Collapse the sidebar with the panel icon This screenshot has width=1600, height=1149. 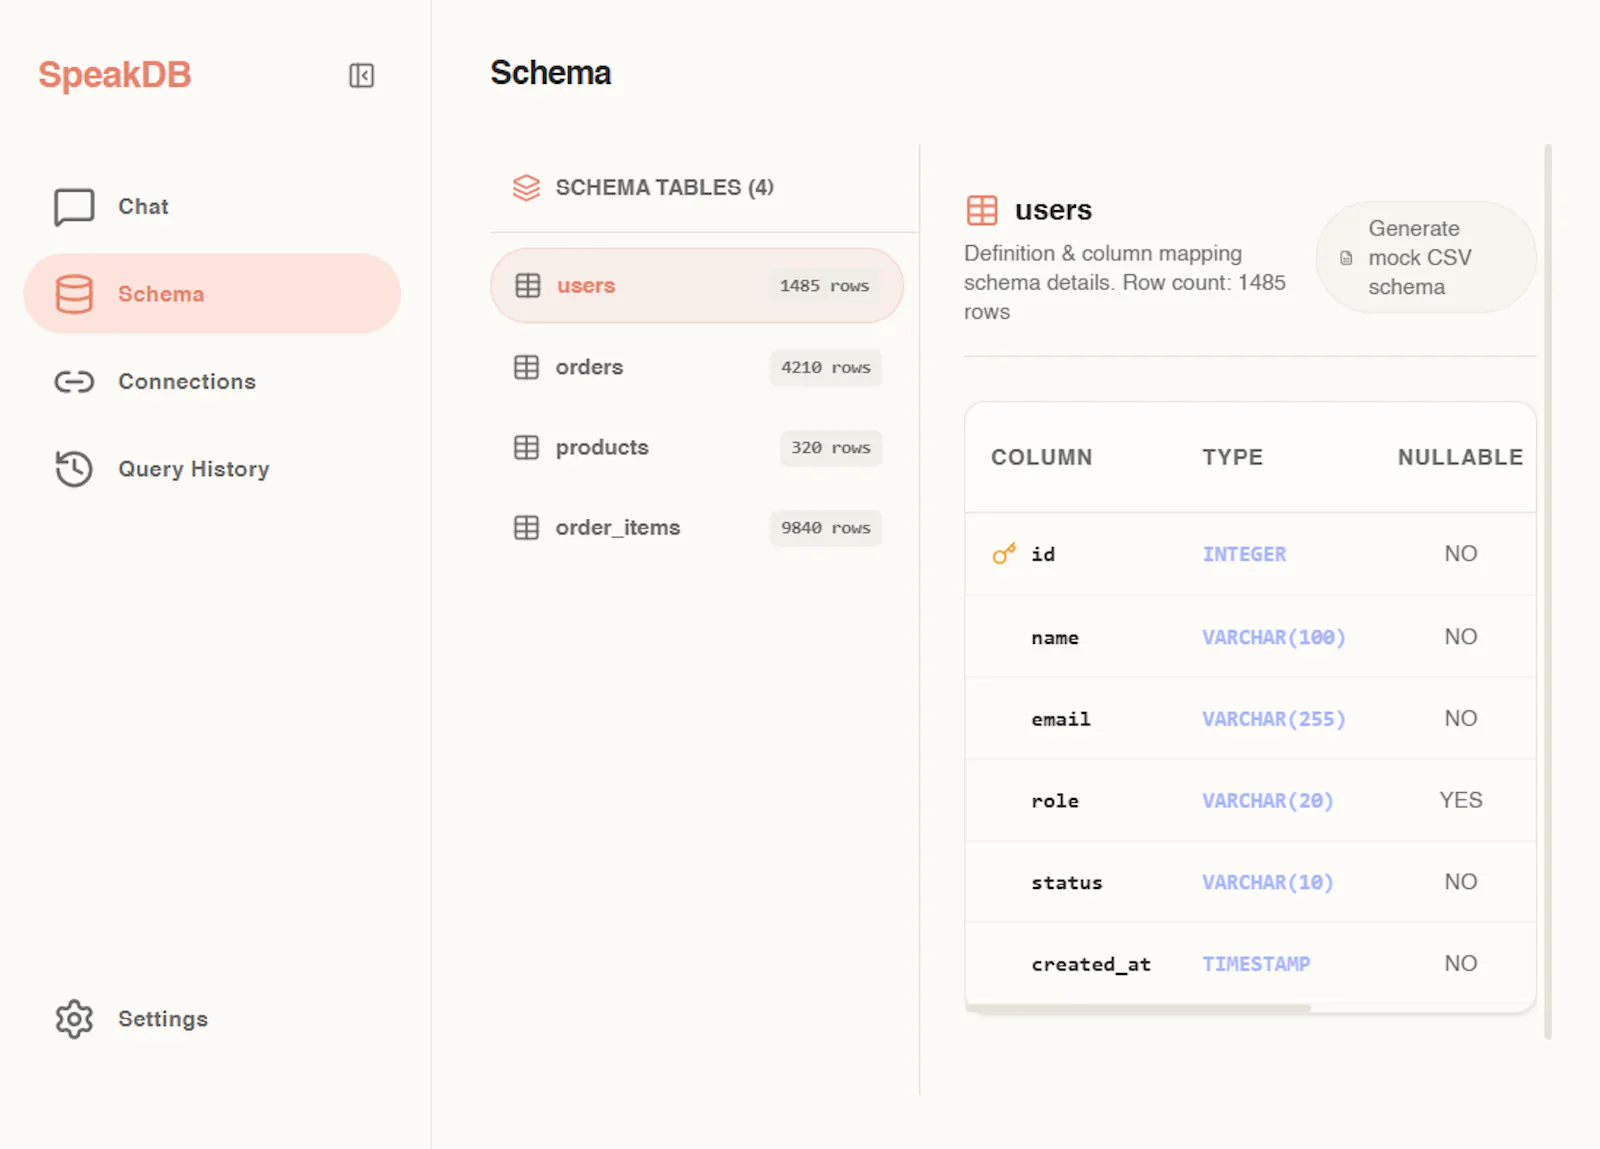(x=361, y=75)
